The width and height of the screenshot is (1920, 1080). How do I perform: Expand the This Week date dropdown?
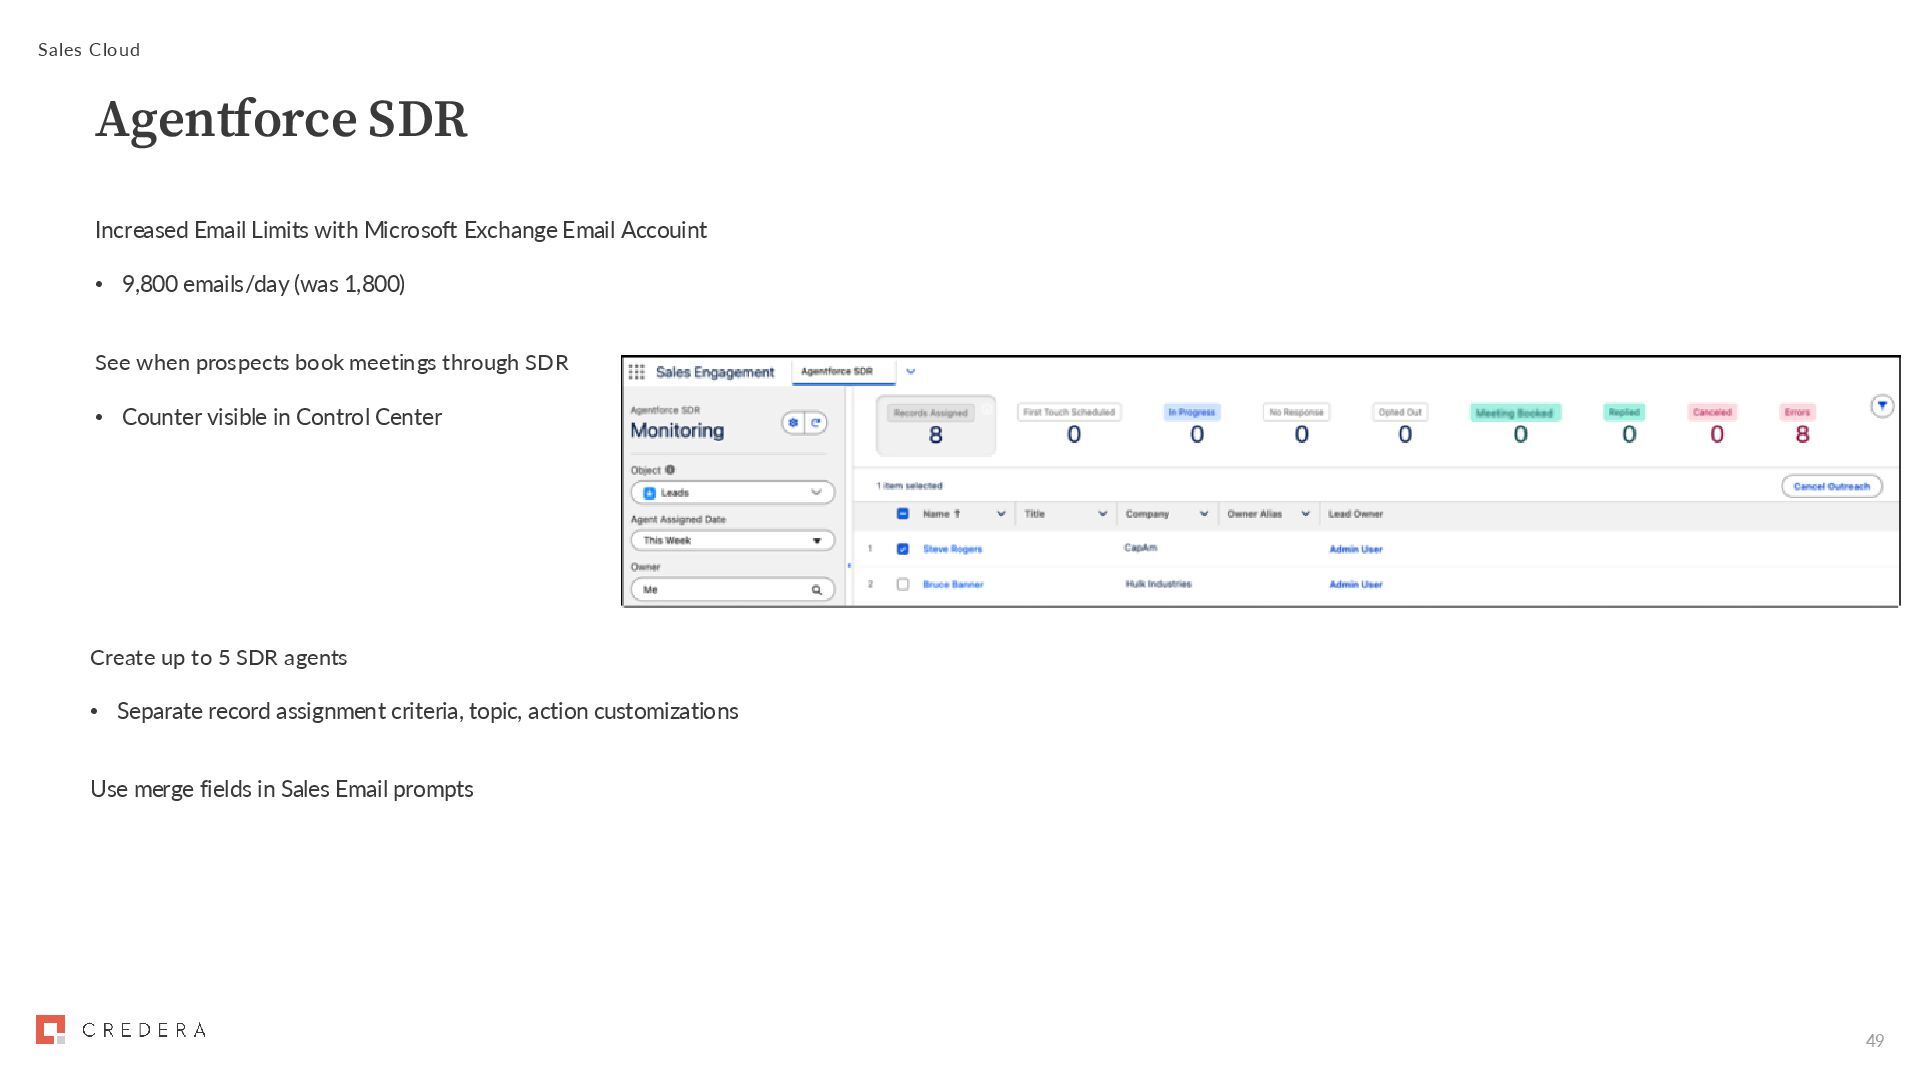coord(732,541)
